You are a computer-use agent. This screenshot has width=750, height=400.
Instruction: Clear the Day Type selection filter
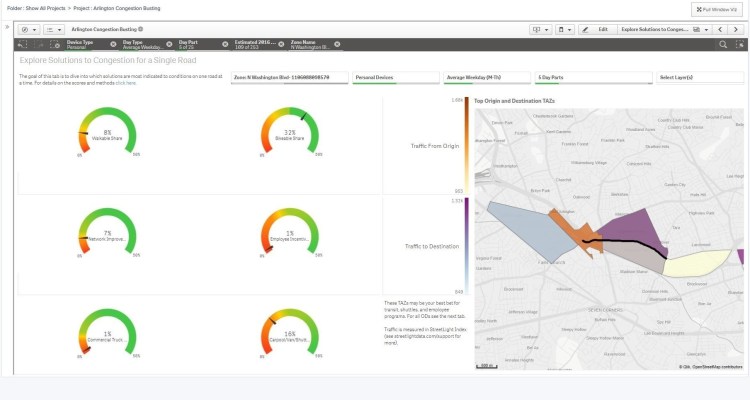[x=168, y=45]
